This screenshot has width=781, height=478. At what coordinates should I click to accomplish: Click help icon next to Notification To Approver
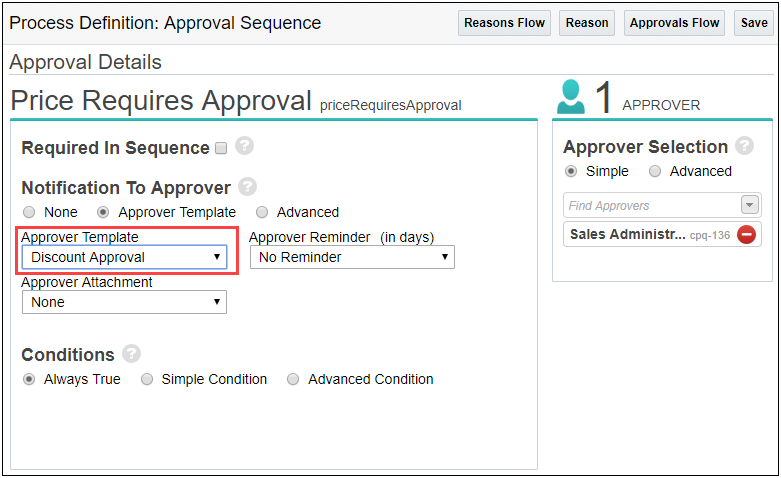[247, 187]
